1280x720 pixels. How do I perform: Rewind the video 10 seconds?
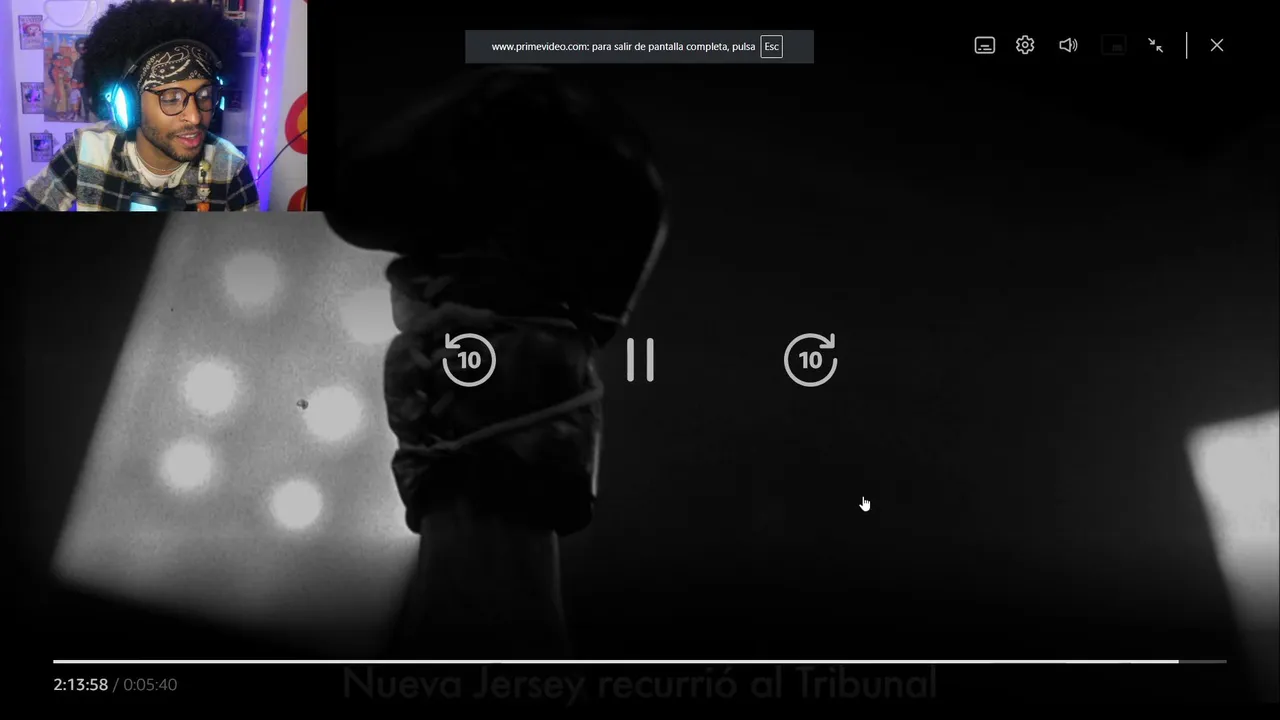(x=469, y=360)
